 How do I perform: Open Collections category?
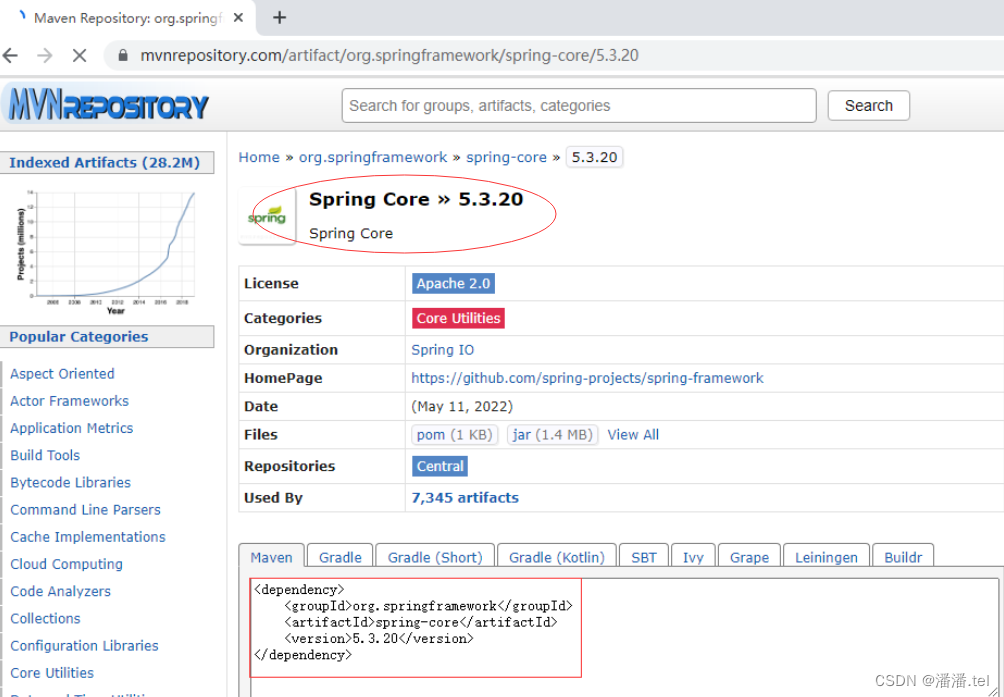45,619
